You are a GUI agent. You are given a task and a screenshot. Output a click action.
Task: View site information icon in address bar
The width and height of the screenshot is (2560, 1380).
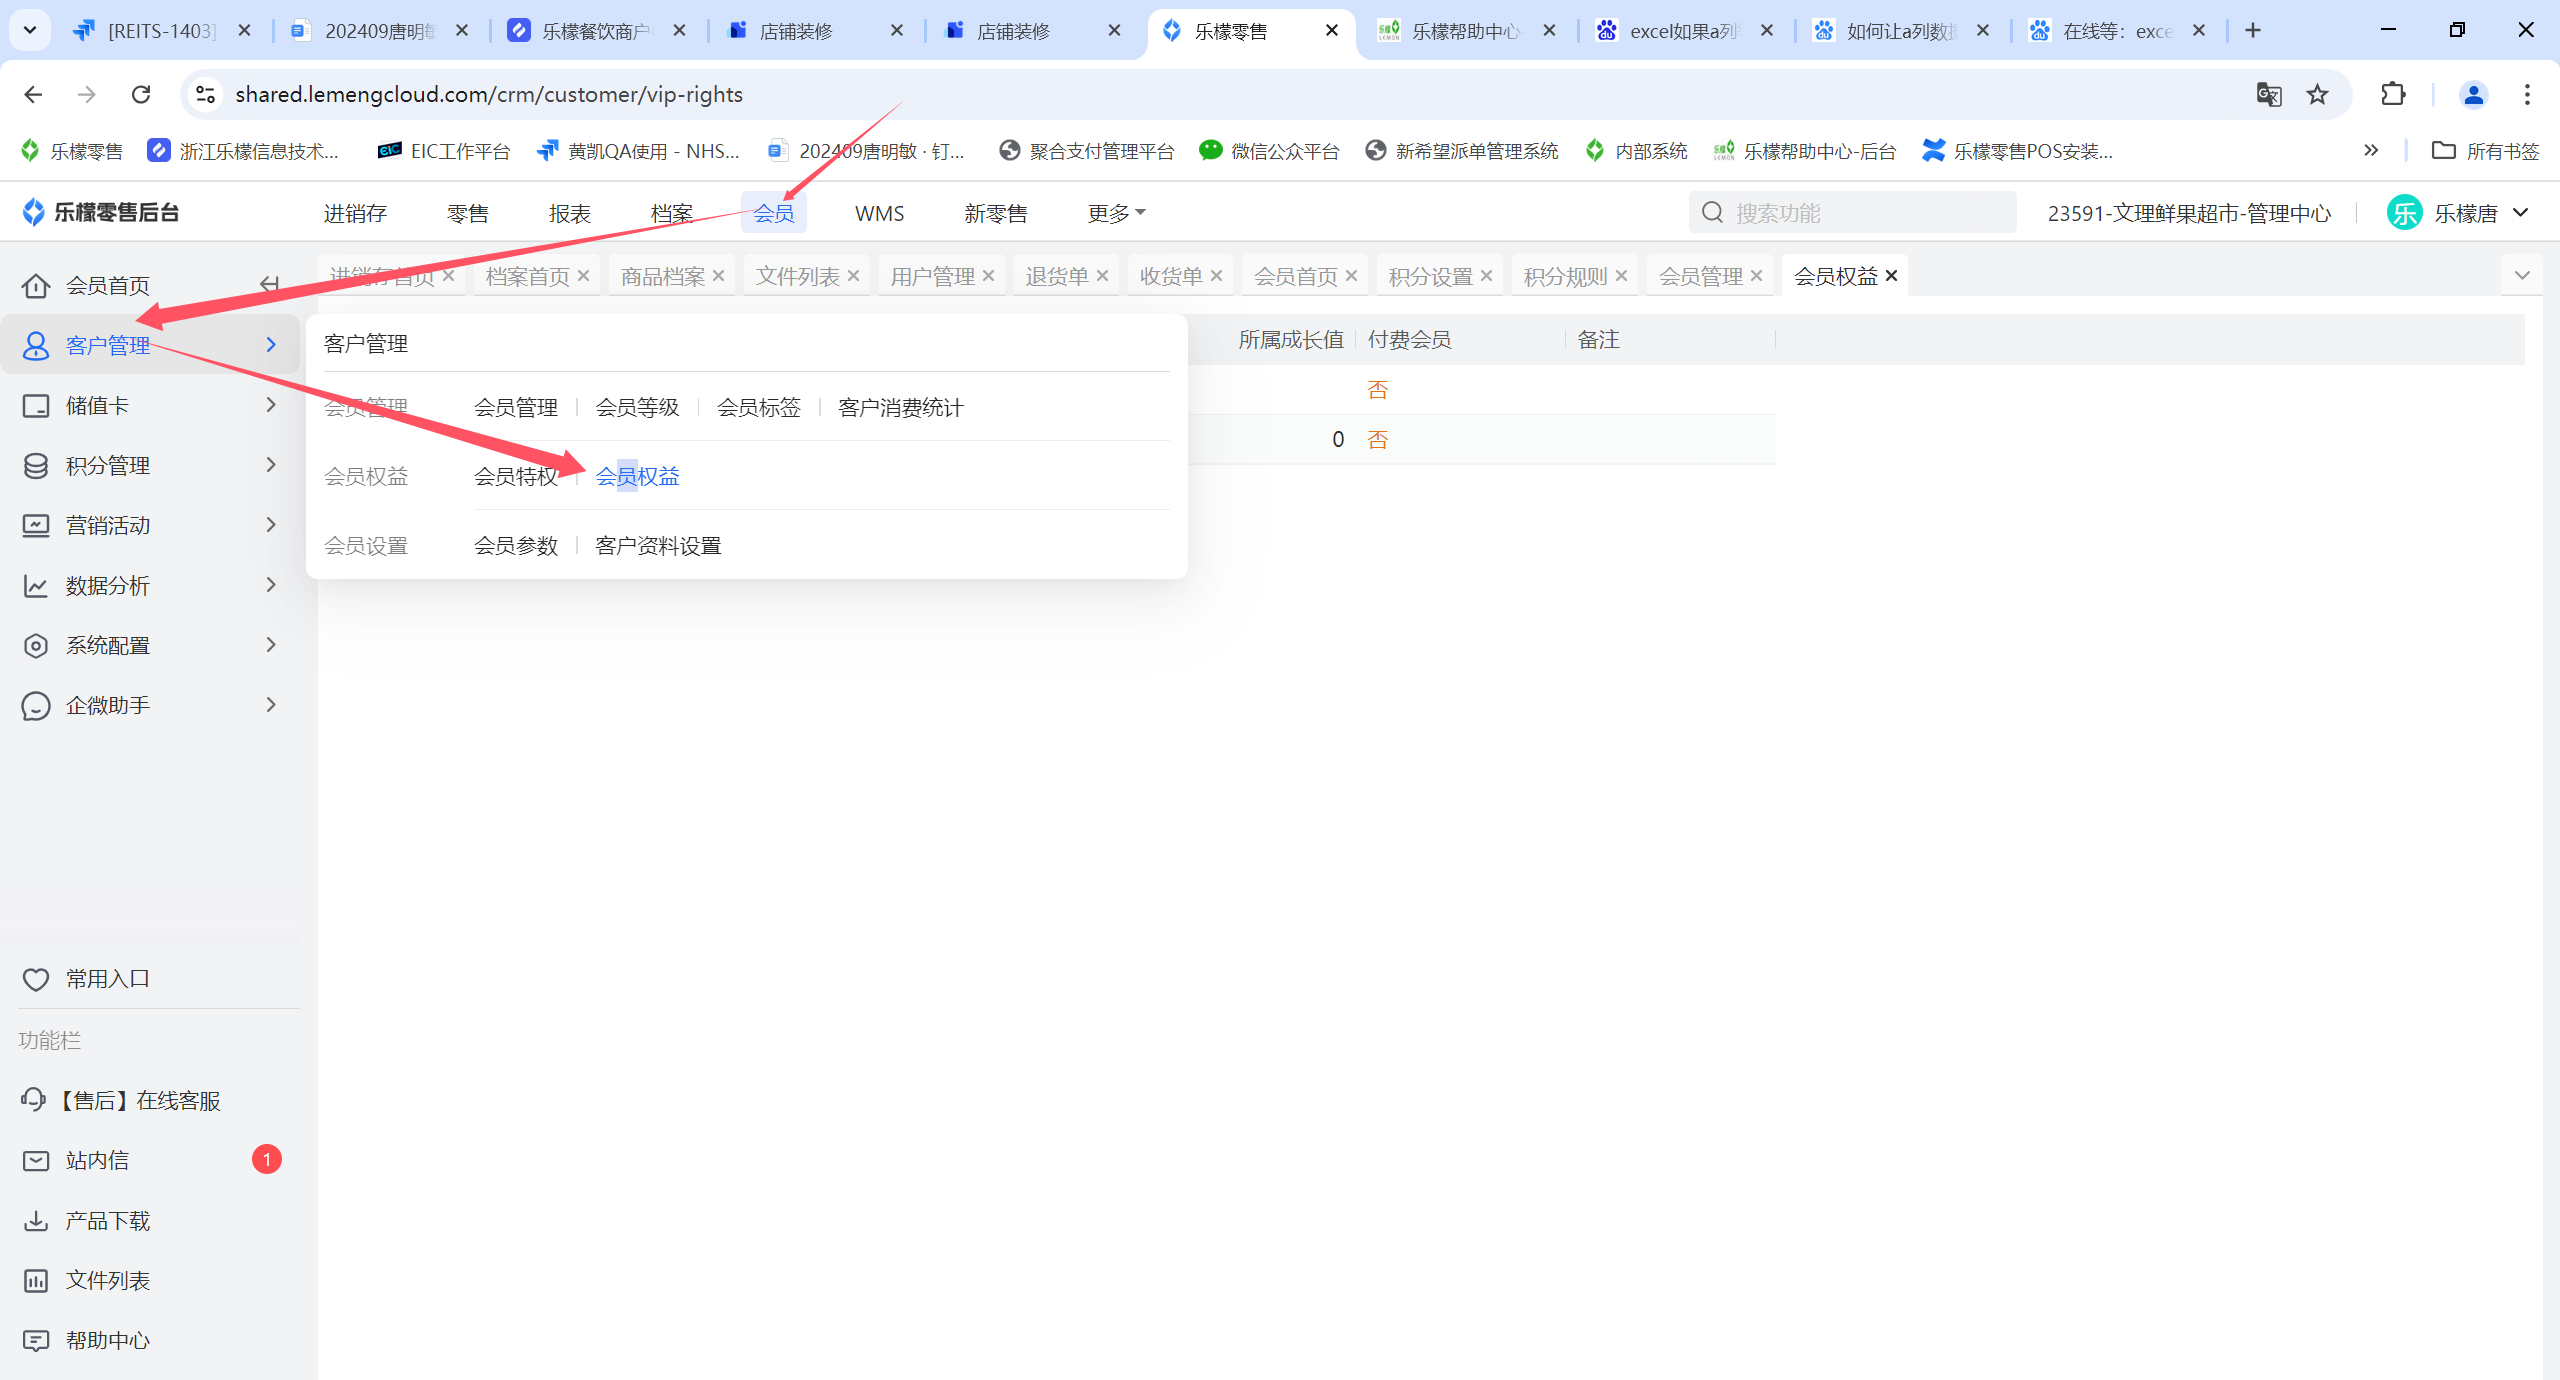(205, 94)
